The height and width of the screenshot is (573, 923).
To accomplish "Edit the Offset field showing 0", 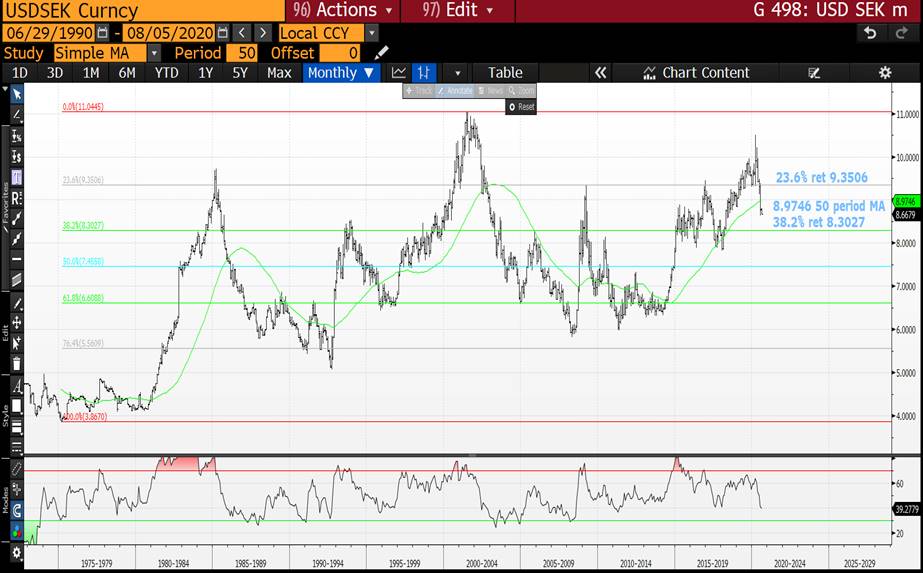I will [340, 53].
